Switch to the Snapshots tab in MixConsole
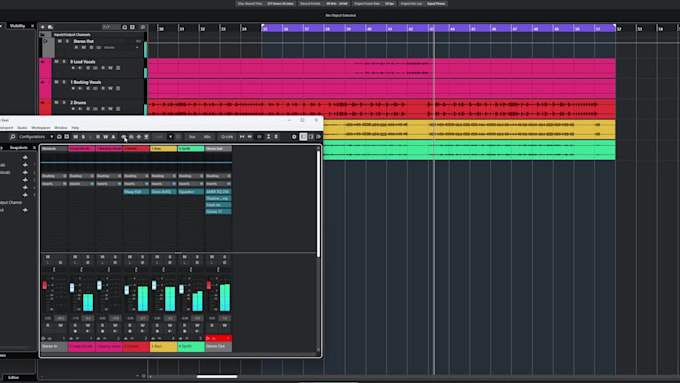Viewport: 680px width, 383px height. 19,147
